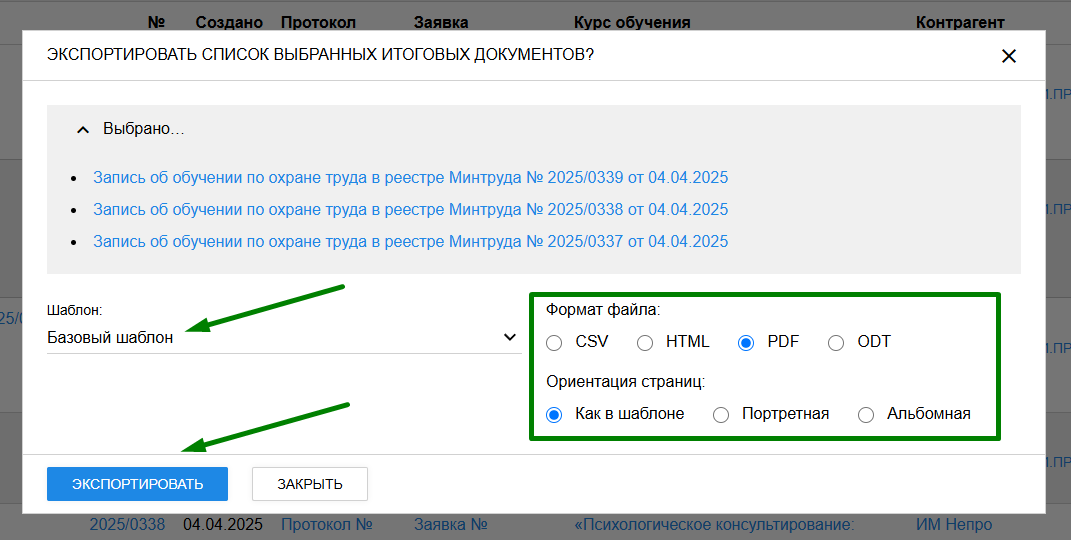Open record link № 2025/0337

point(411,242)
